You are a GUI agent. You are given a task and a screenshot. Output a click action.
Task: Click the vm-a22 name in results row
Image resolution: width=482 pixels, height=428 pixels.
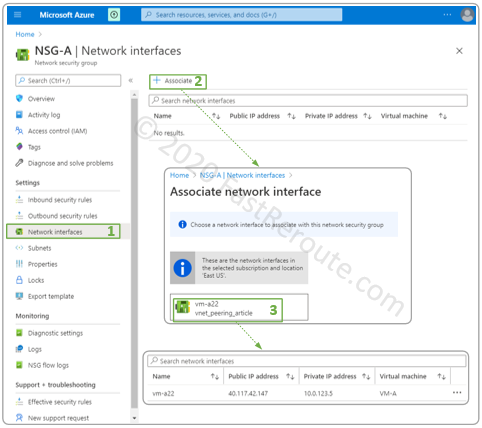(163, 394)
